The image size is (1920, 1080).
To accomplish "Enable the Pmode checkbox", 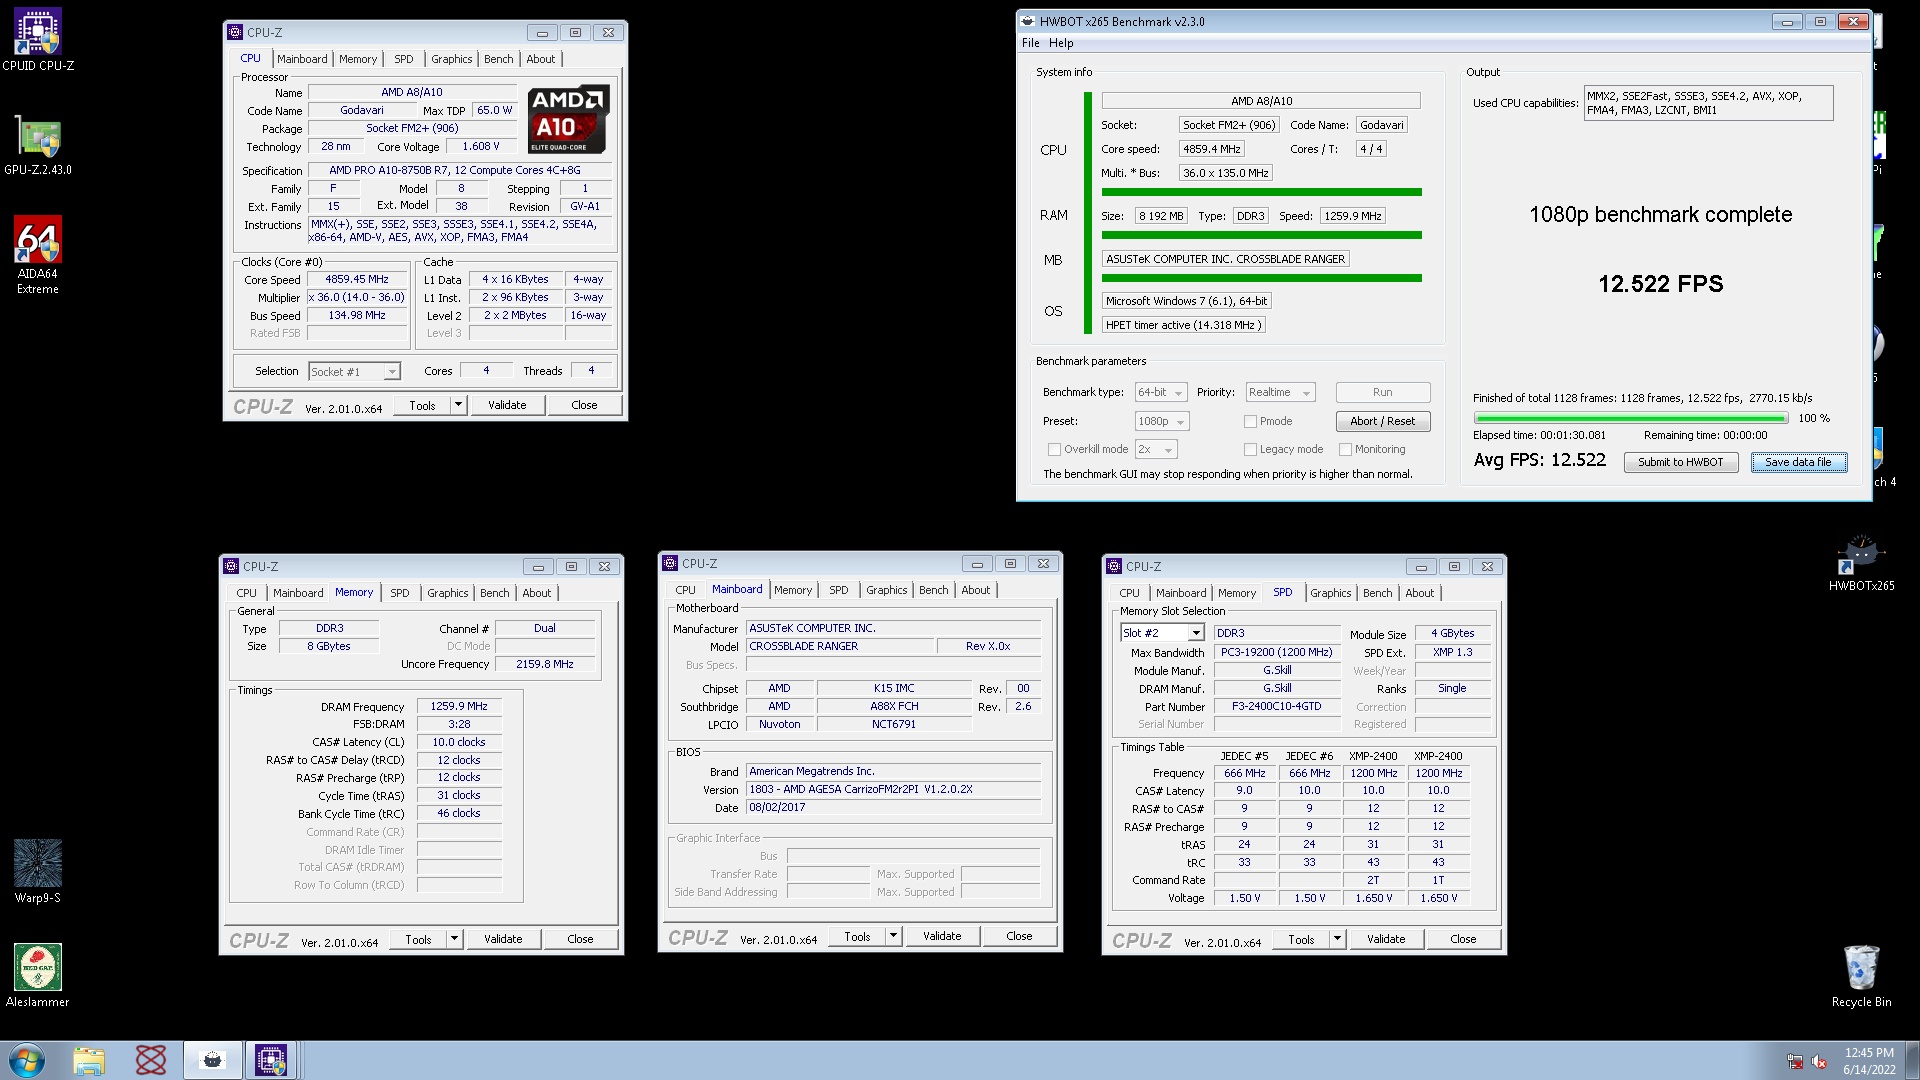I will click(1250, 421).
